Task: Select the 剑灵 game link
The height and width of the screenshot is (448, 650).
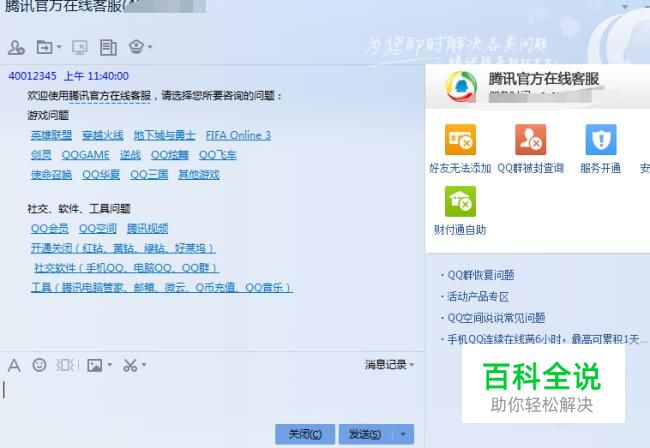Action: [x=41, y=155]
